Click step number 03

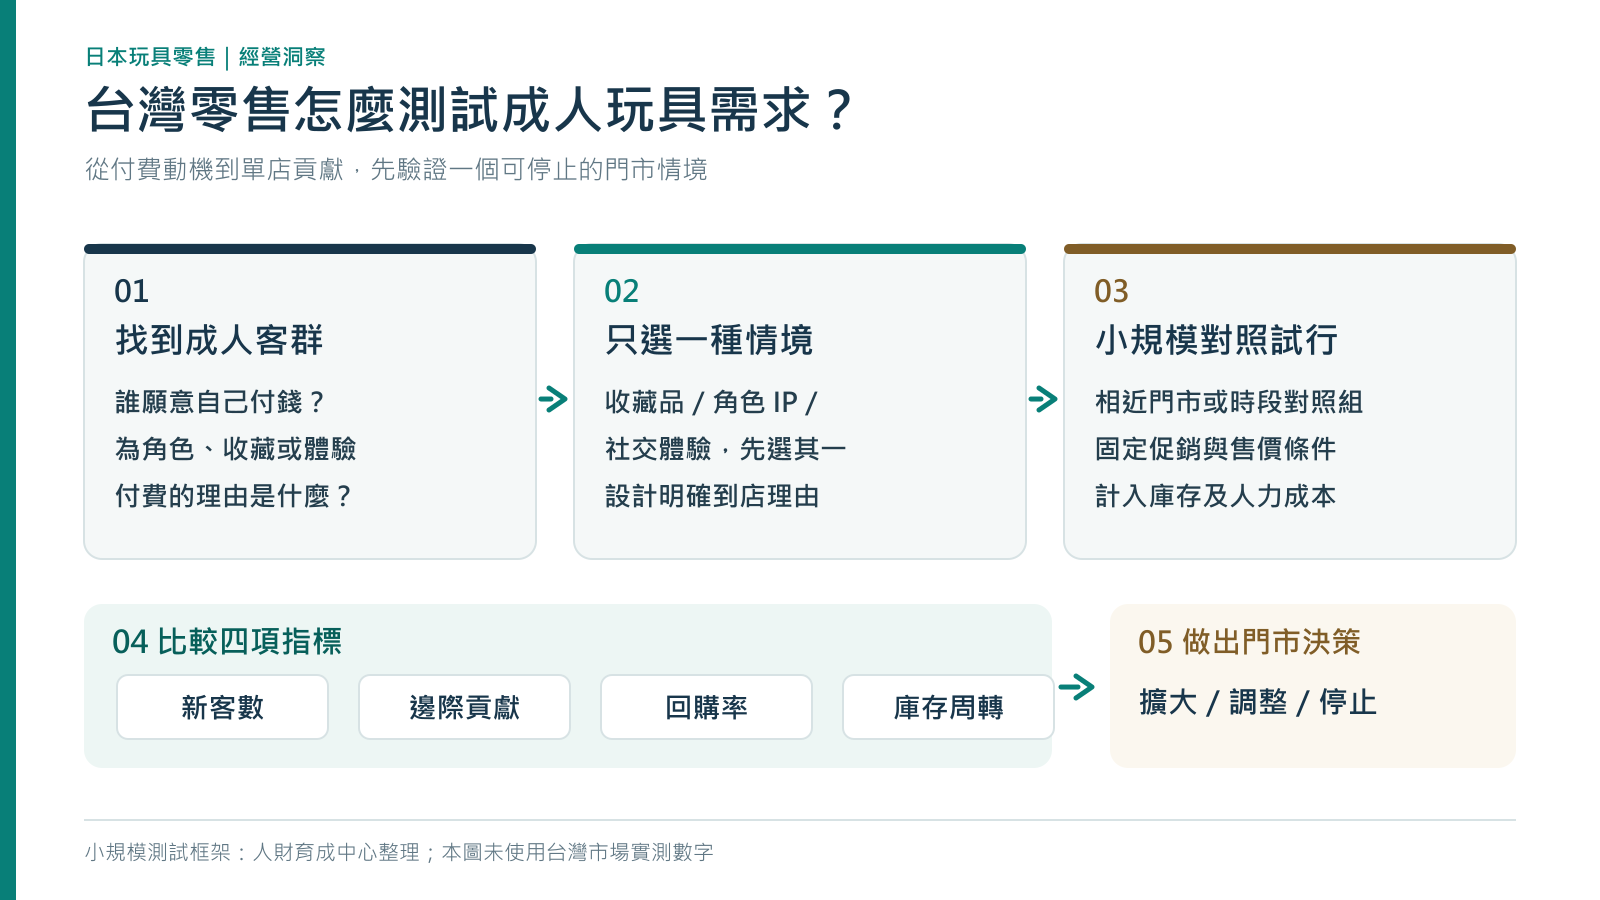(x=1111, y=291)
